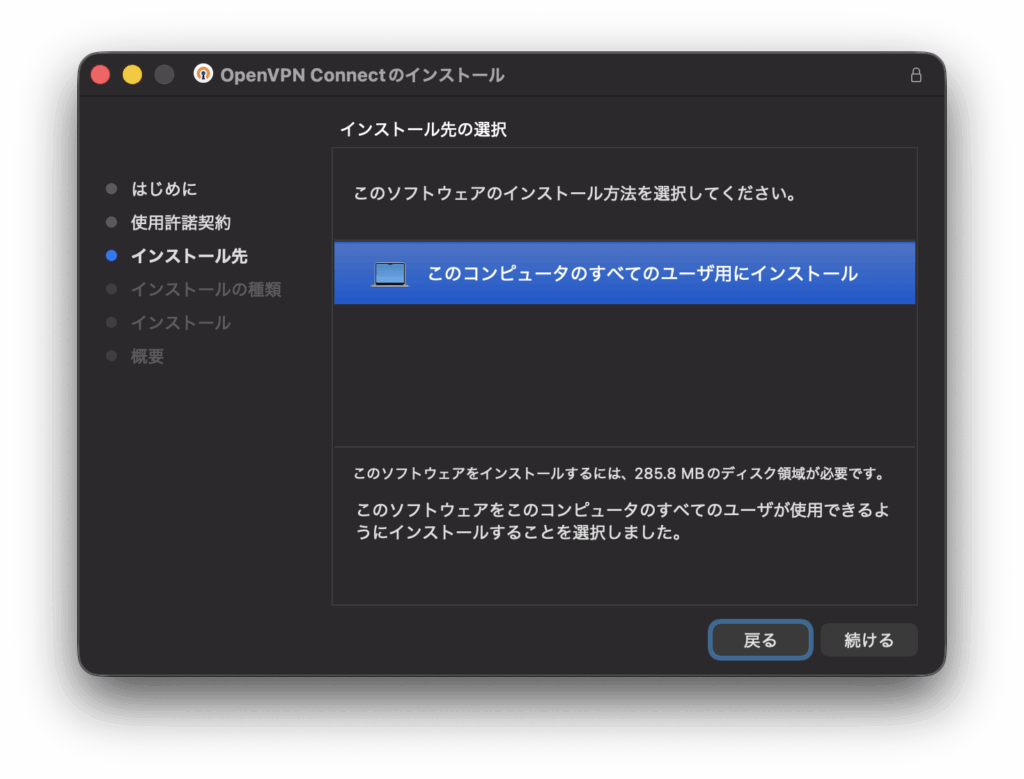The width and height of the screenshot is (1024, 779).
Task: Go to the 使用許諾契約 step
Action: click(180, 222)
